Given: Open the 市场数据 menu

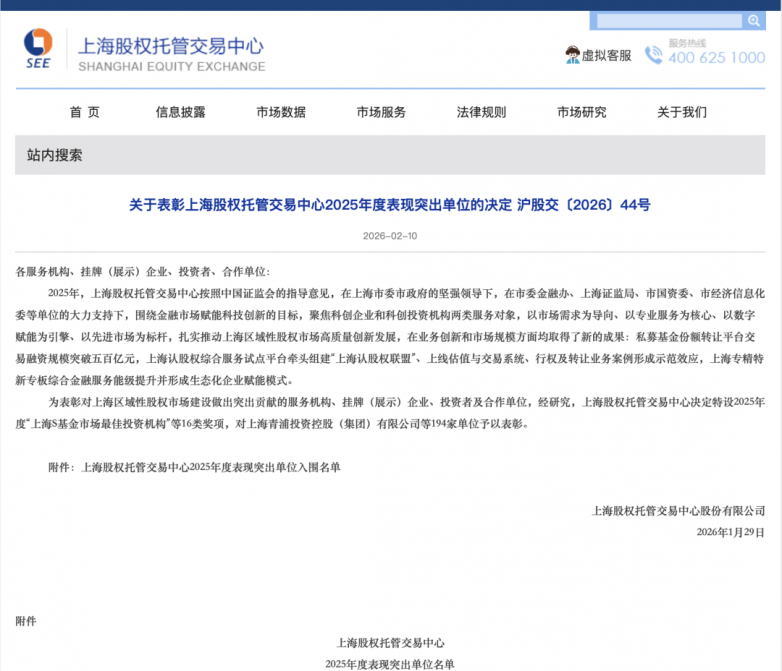Looking at the screenshot, I should [281, 112].
